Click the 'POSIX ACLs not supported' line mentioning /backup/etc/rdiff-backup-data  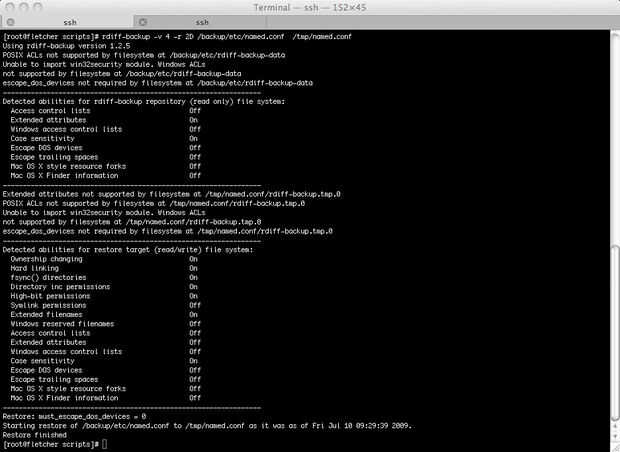(144, 55)
